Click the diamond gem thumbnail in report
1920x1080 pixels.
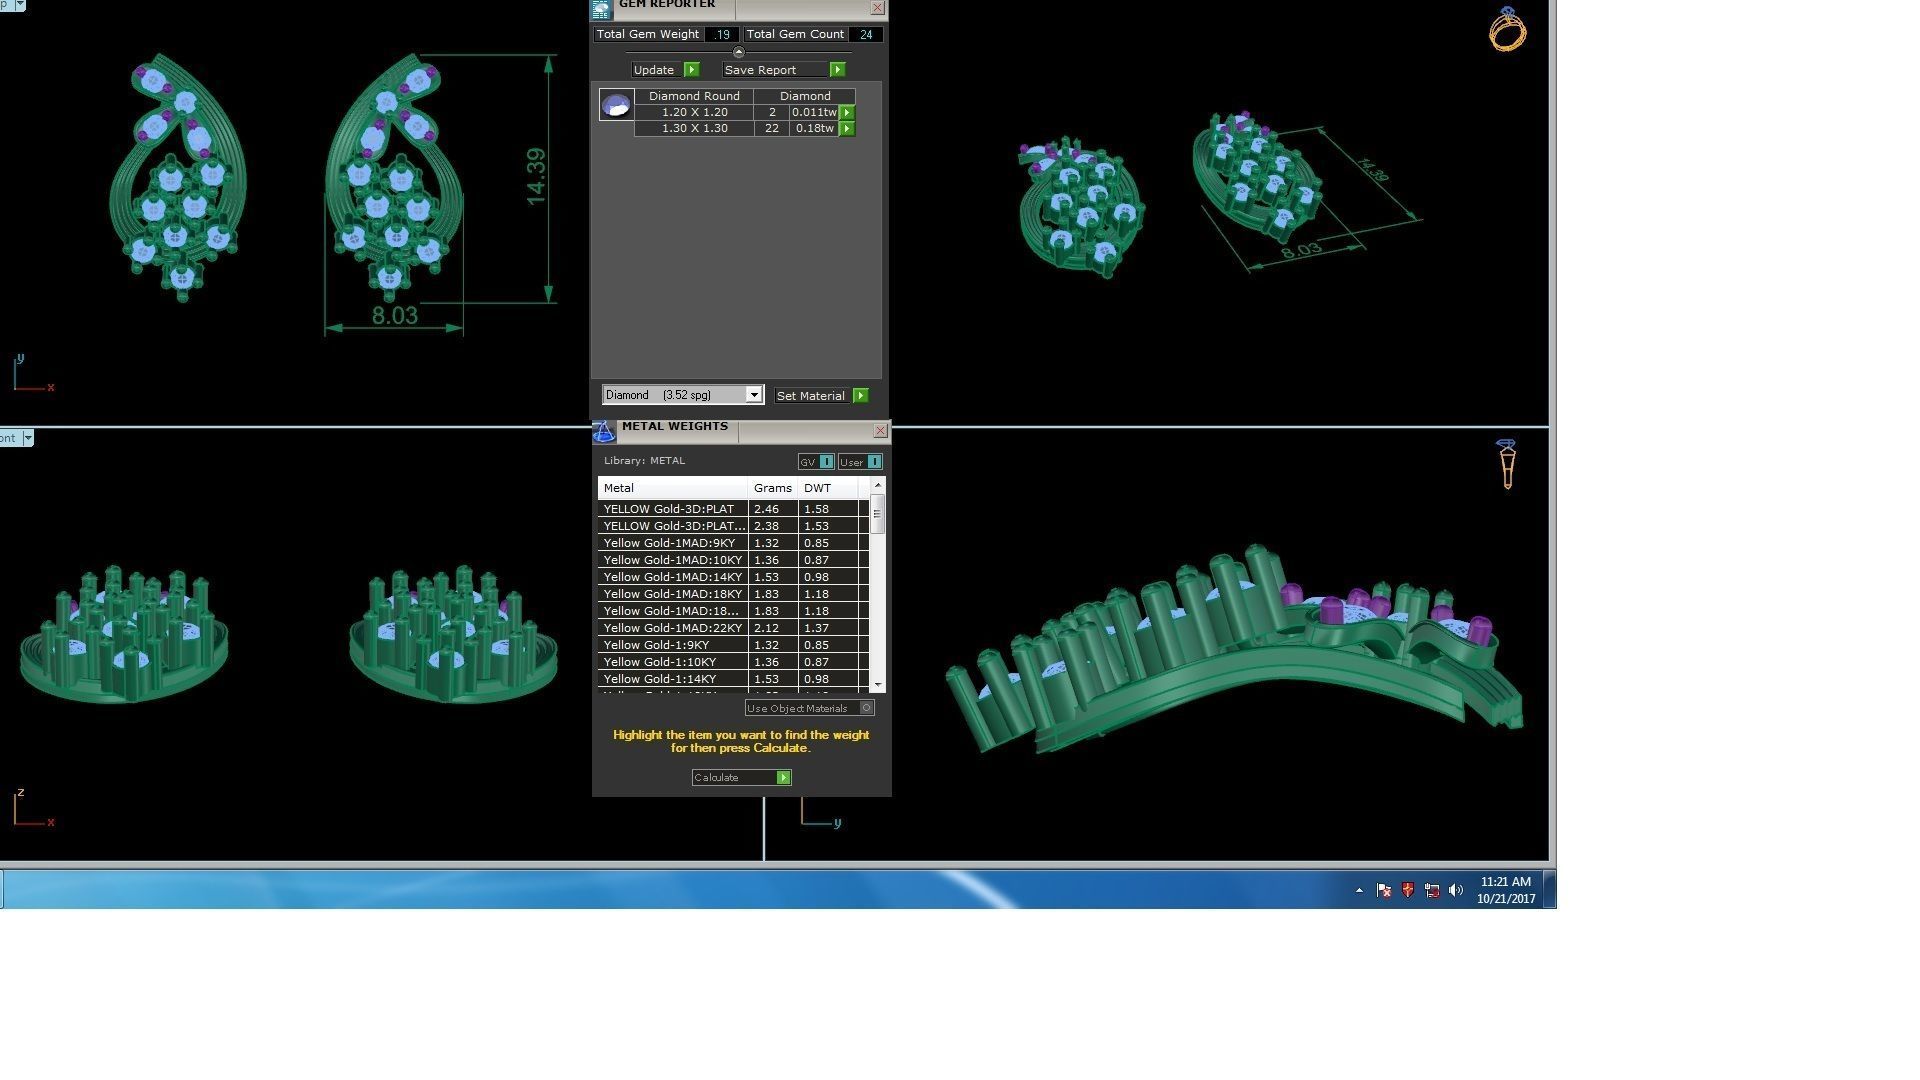pos(616,104)
